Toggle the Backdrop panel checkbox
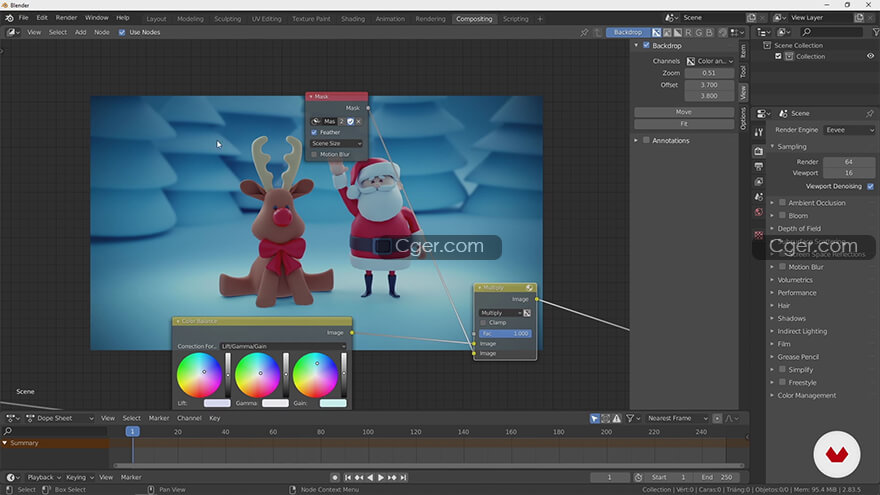This screenshot has width=880, height=495. pyautogui.click(x=646, y=45)
